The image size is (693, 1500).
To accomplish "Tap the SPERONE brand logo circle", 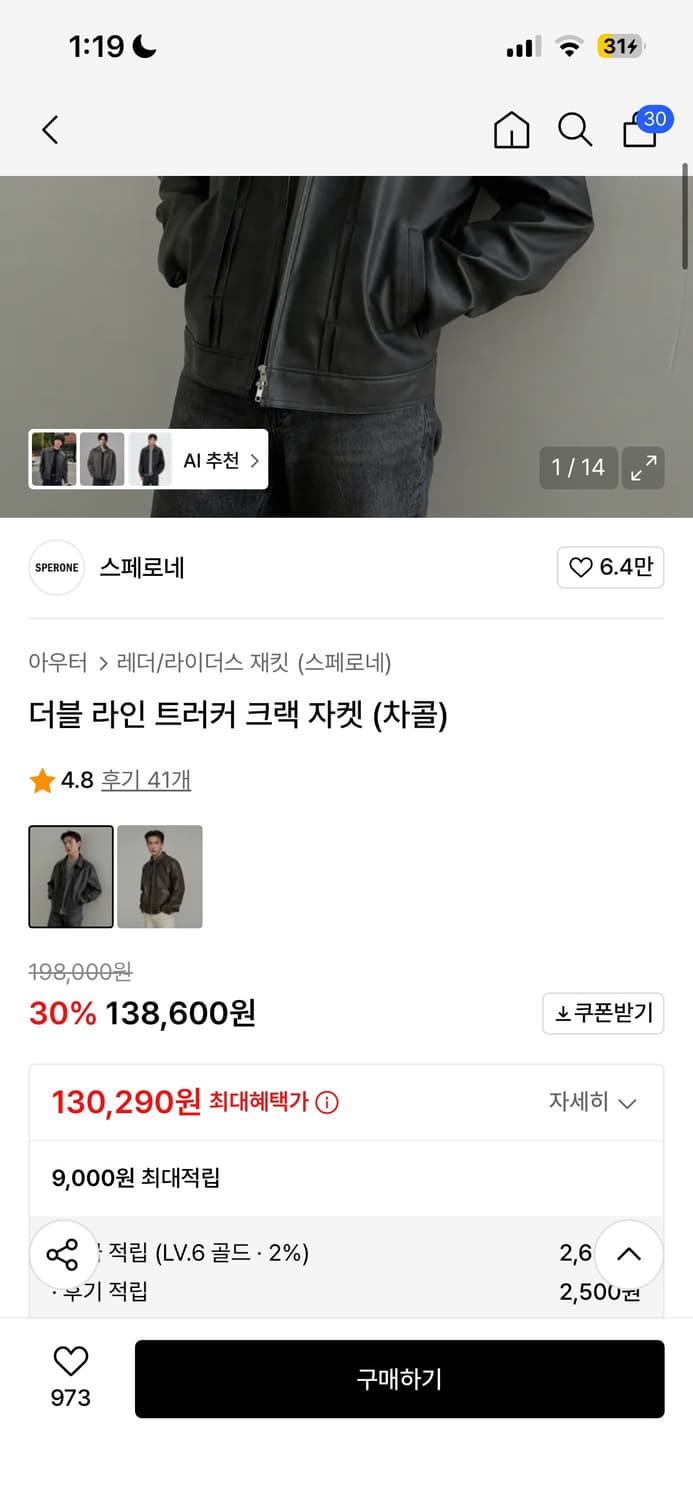I will (x=56, y=567).
